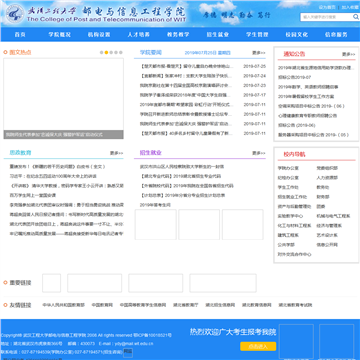The height and width of the screenshot is (360, 360).
Task: Click the search magnifier icon in header
Action: [x=356, y=17]
